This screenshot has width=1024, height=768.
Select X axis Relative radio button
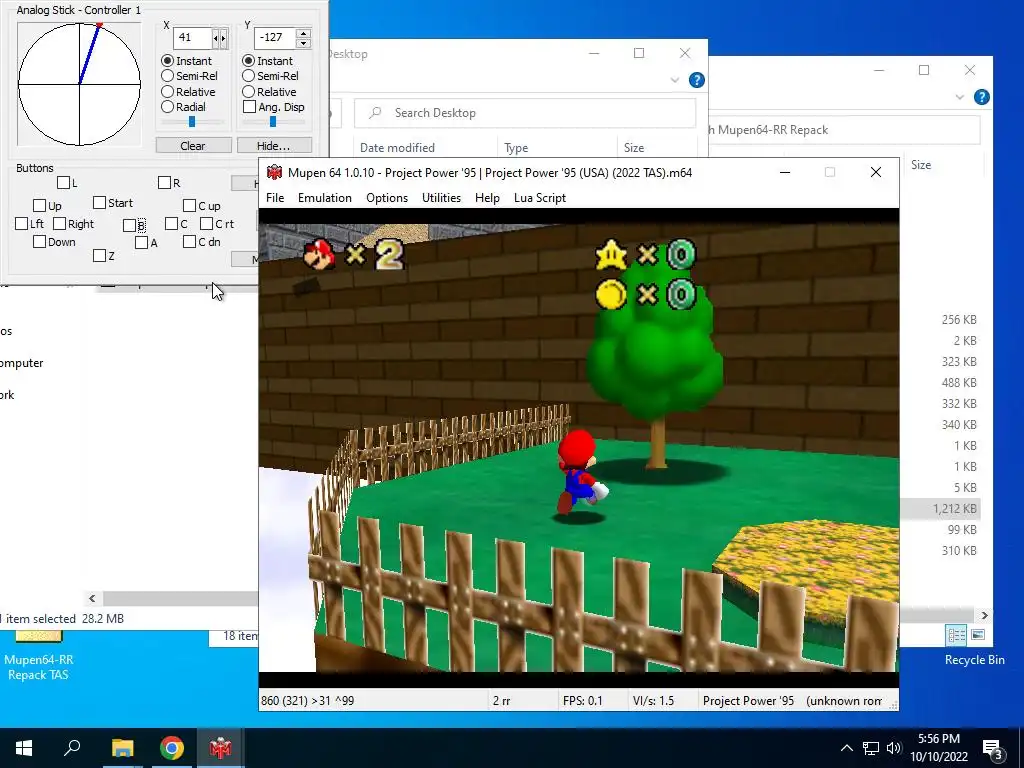(x=168, y=92)
